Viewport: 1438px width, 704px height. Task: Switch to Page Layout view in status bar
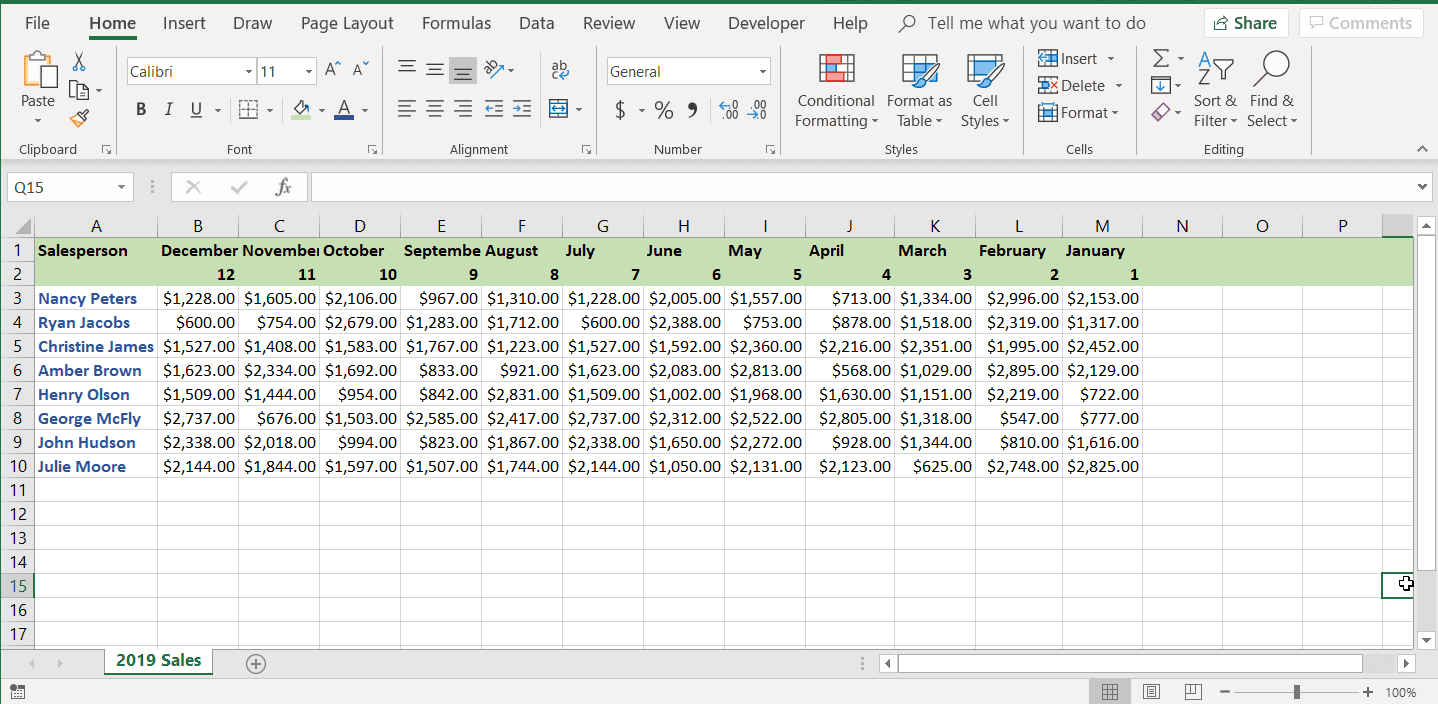coord(1151,692)
